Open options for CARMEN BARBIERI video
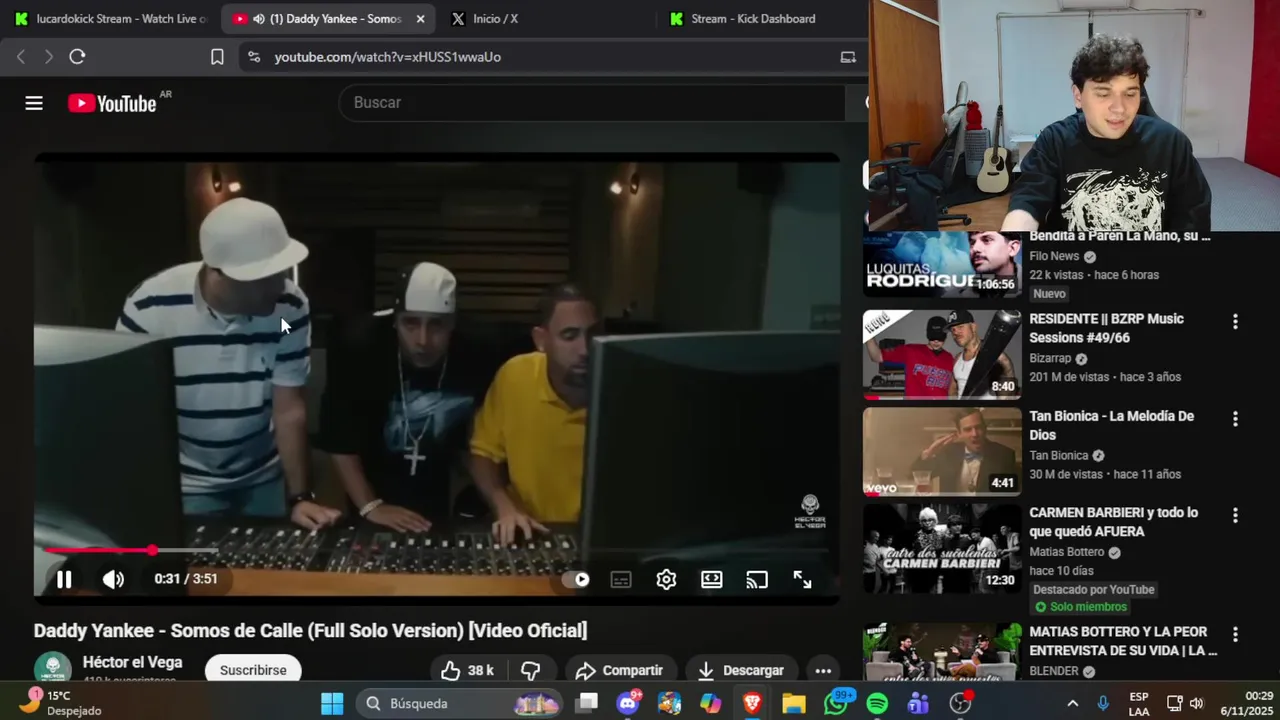1280x720 pixels. pyautogui.click(x=1235, y=515)
